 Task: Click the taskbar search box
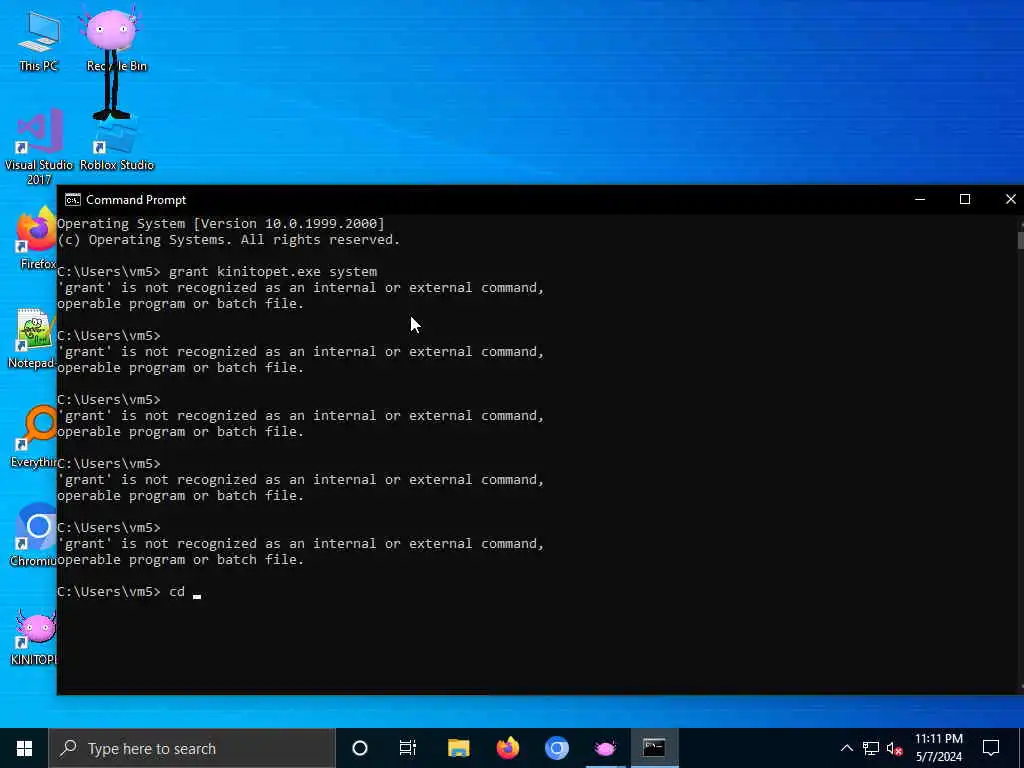tap(192, 748)
